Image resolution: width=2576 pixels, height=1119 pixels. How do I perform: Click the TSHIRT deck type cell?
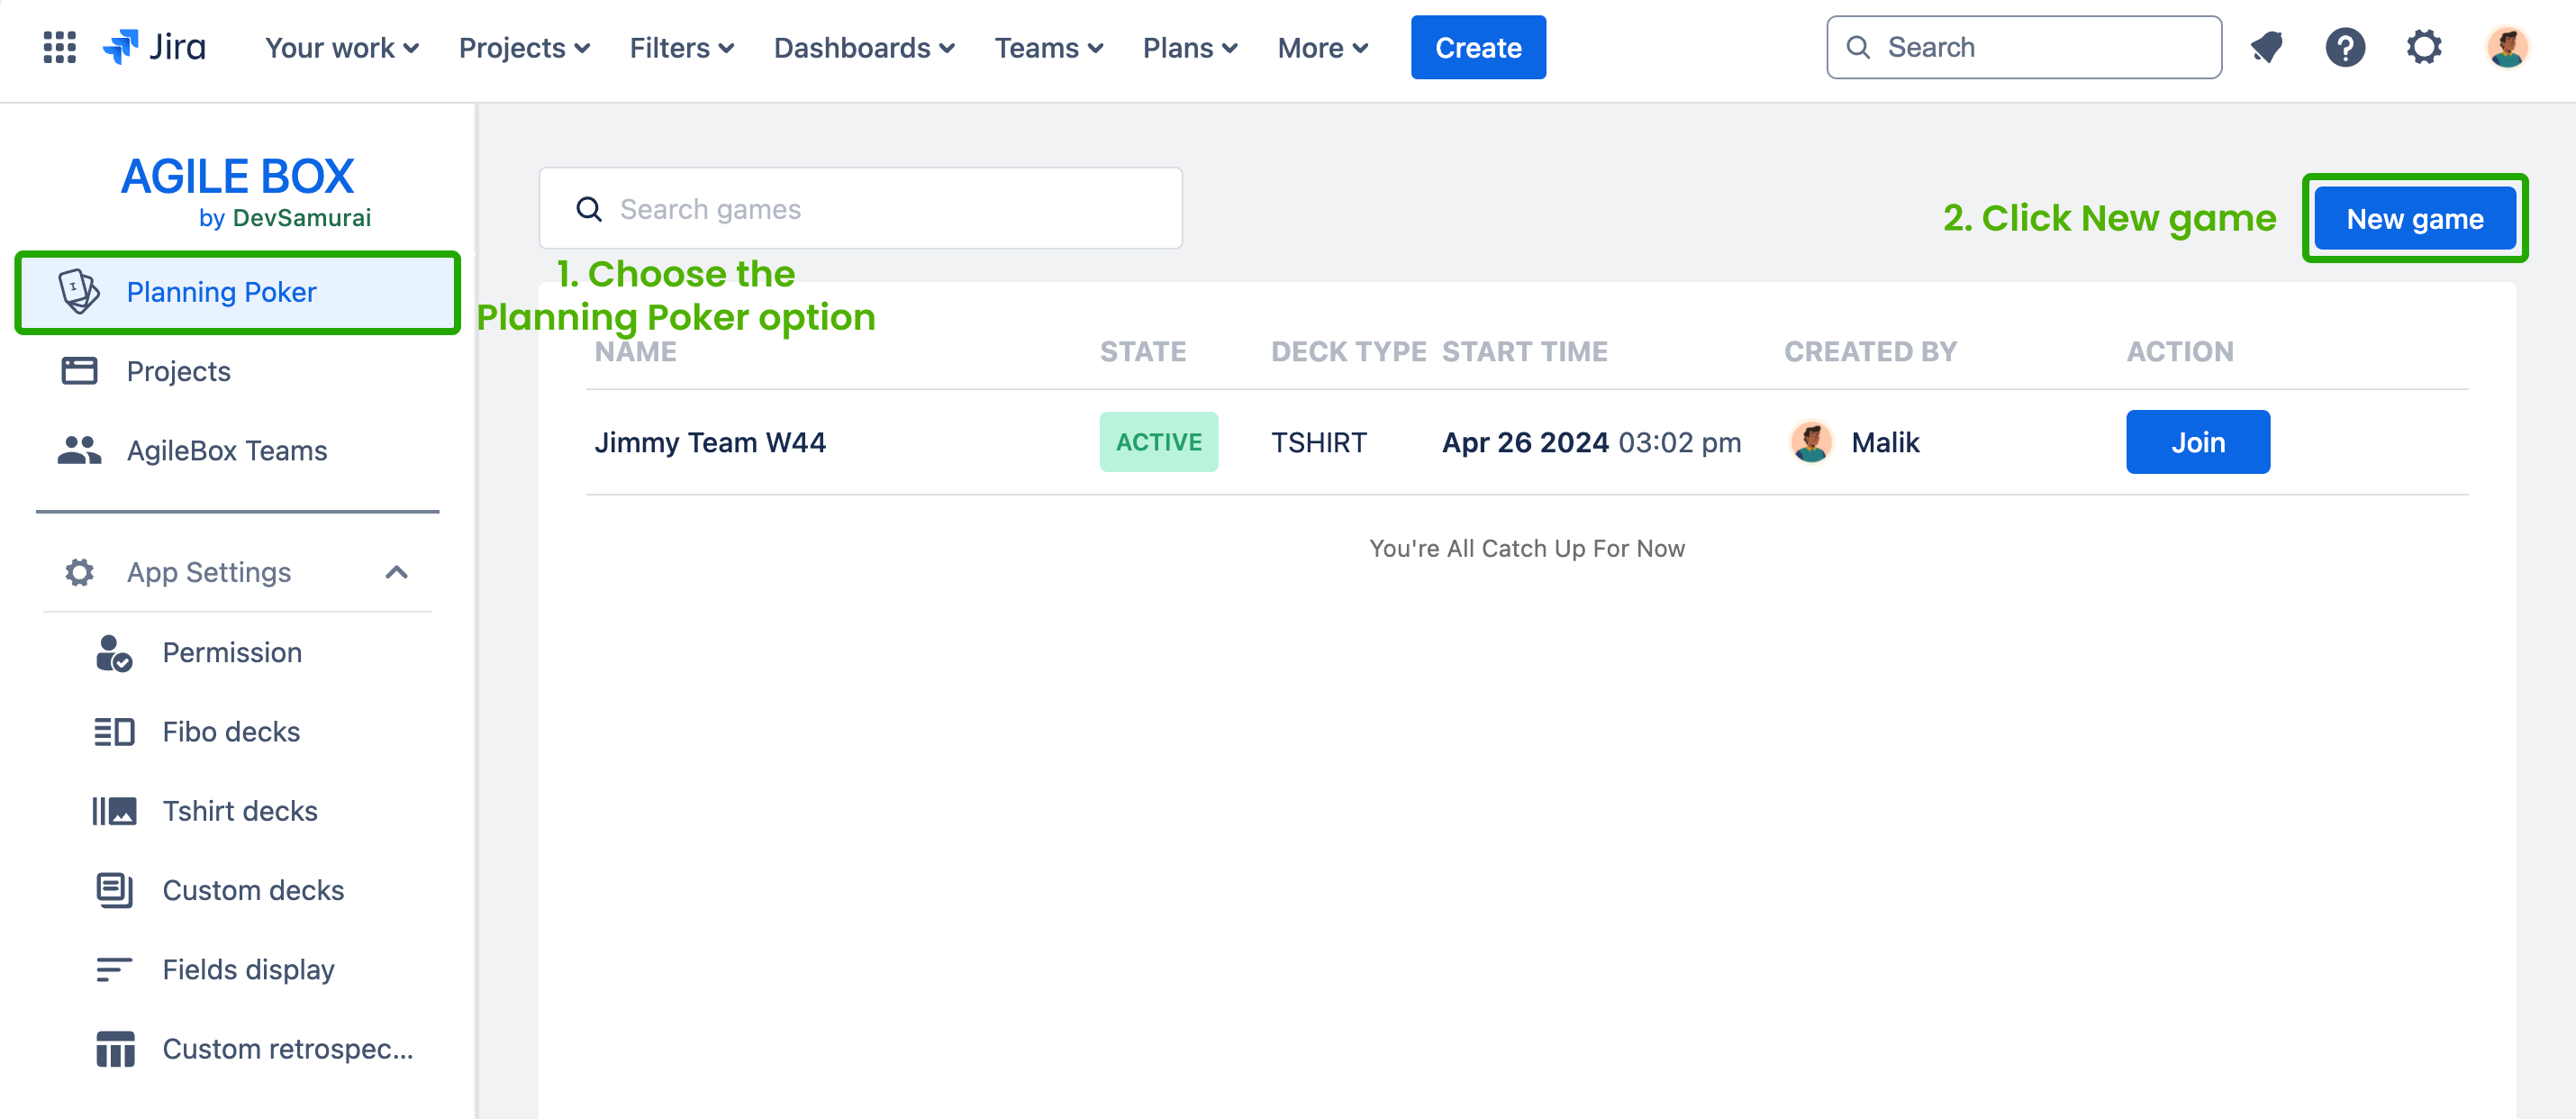[1318, 442]
